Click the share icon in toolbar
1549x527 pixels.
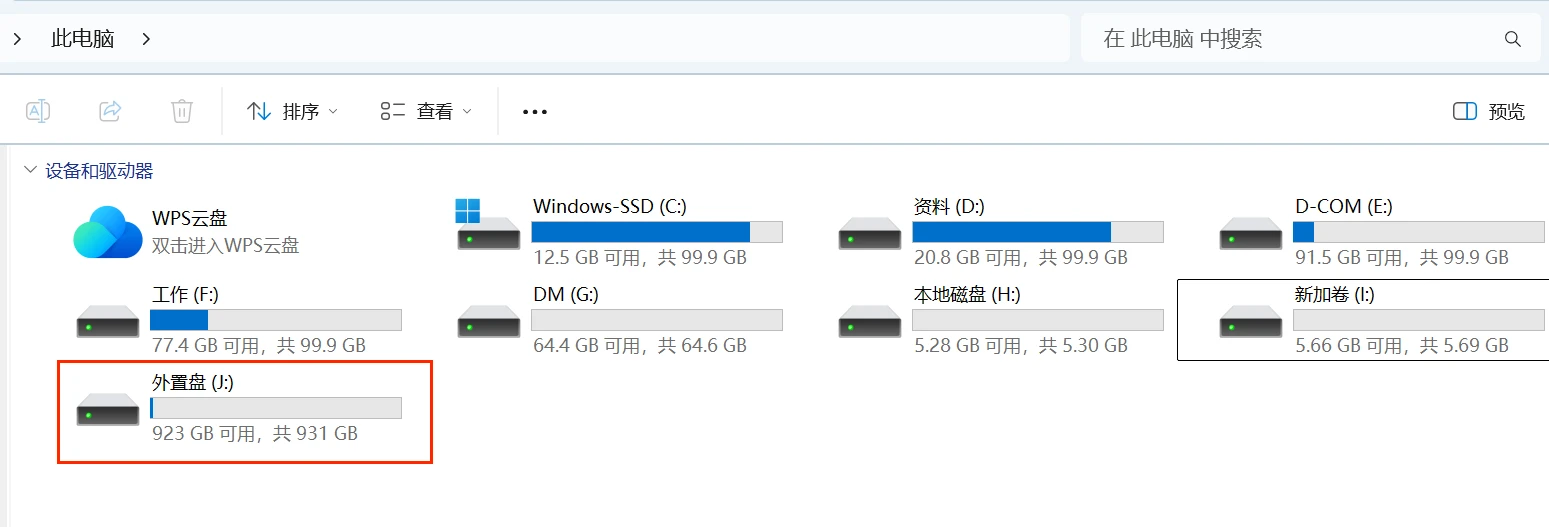pos(110,111)
